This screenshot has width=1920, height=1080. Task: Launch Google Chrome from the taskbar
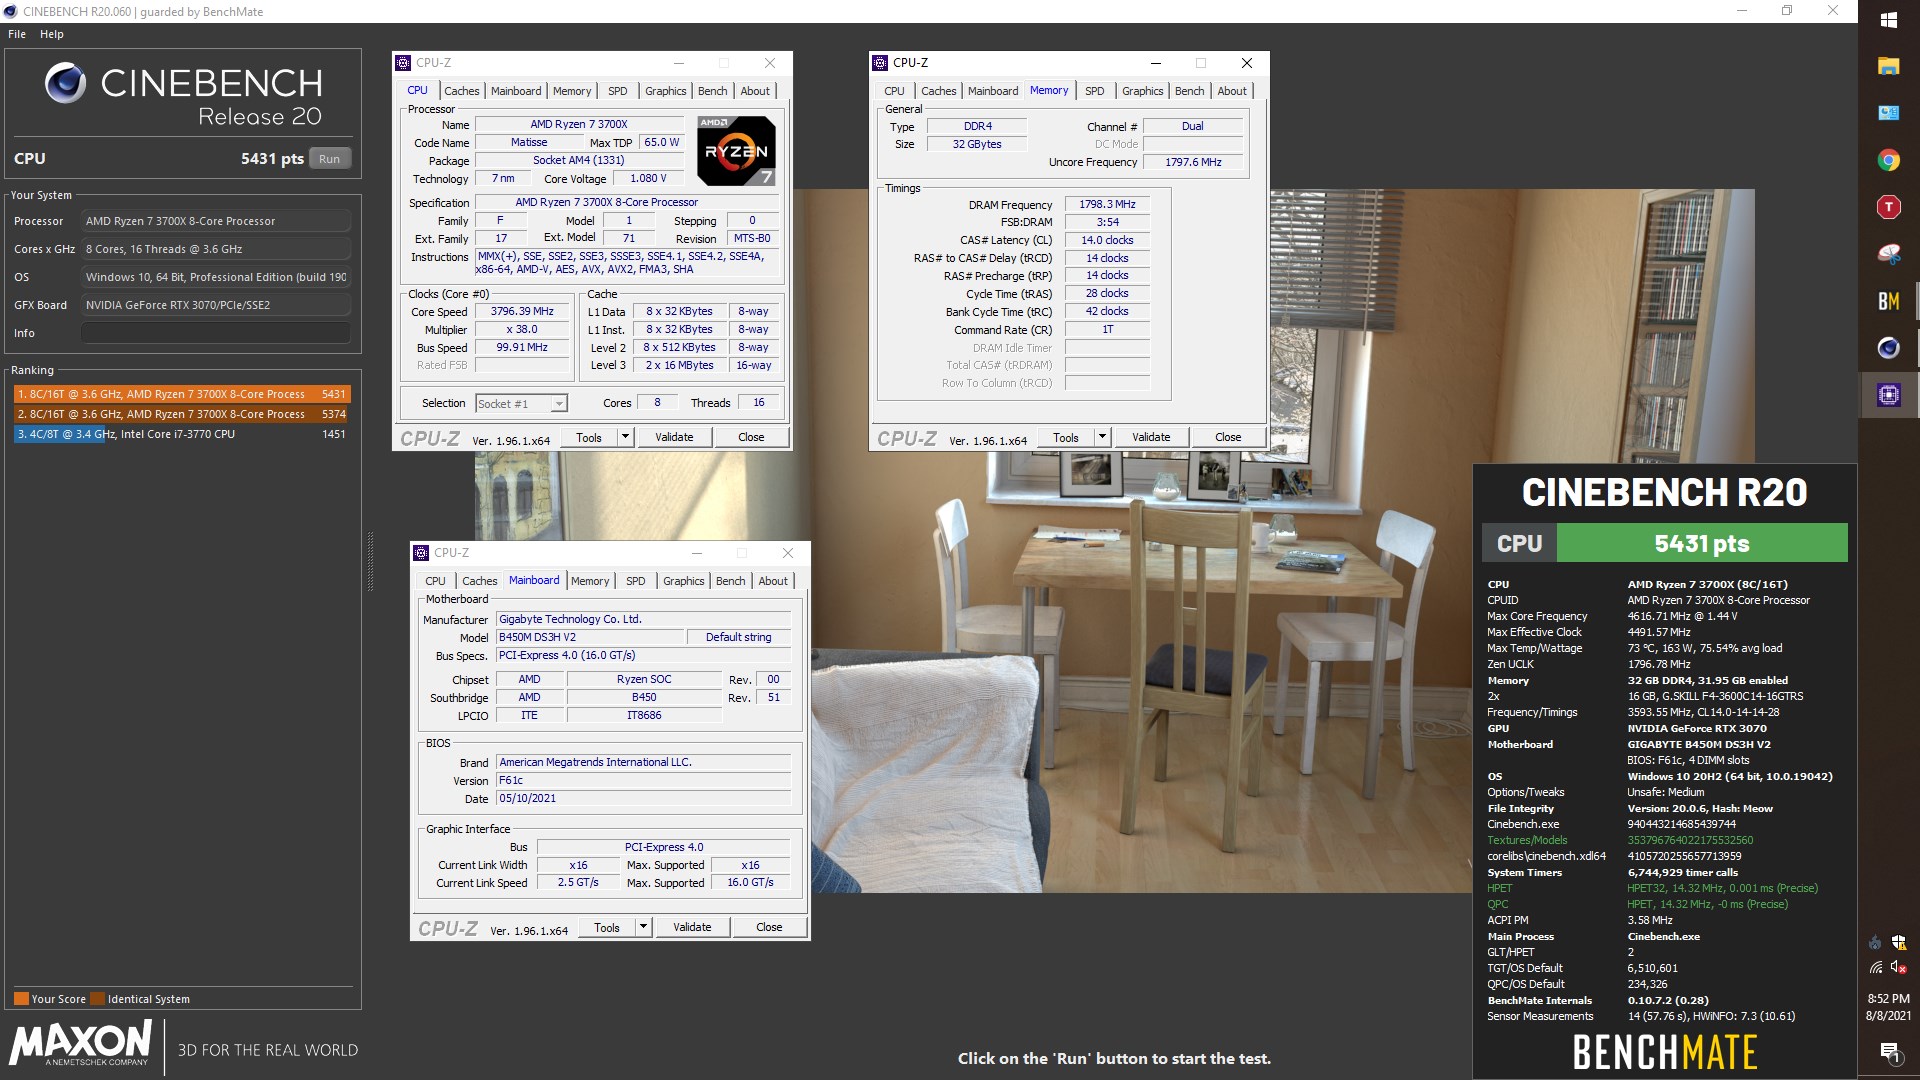click(x=1888, y=160)
